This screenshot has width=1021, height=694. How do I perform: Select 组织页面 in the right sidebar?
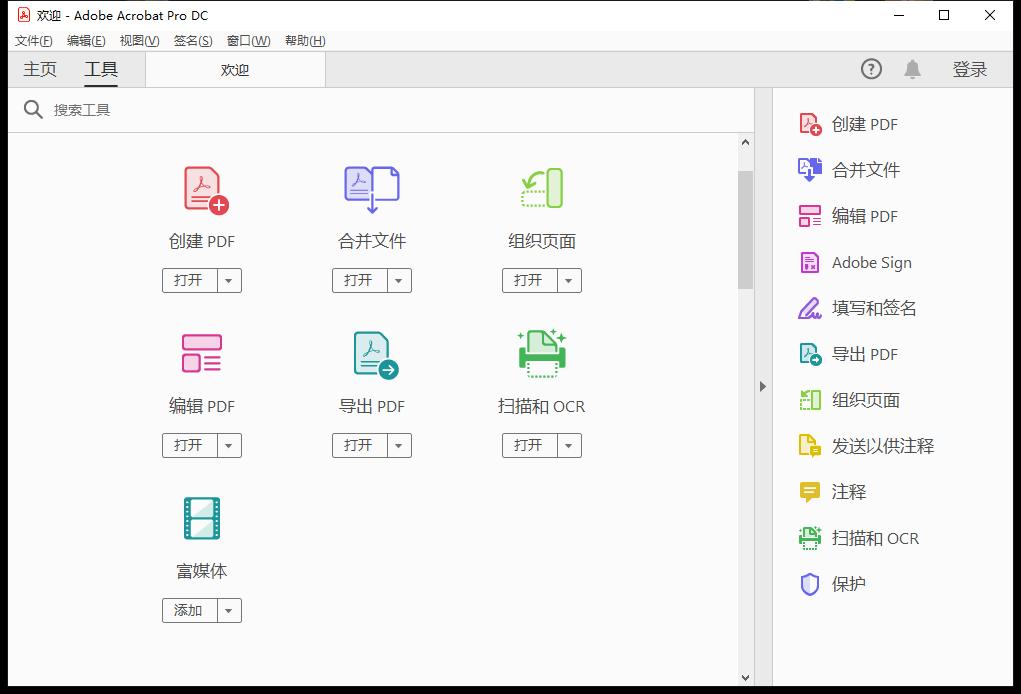coord(849,400)
